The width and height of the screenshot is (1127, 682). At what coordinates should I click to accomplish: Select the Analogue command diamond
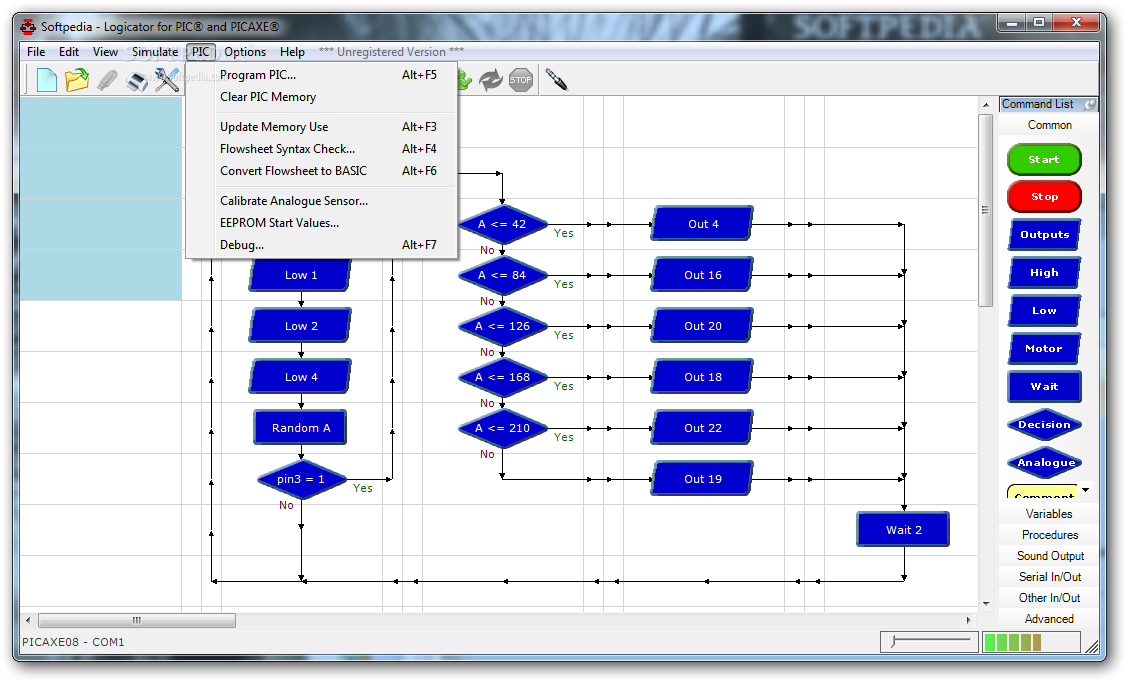pos(1044,463)
